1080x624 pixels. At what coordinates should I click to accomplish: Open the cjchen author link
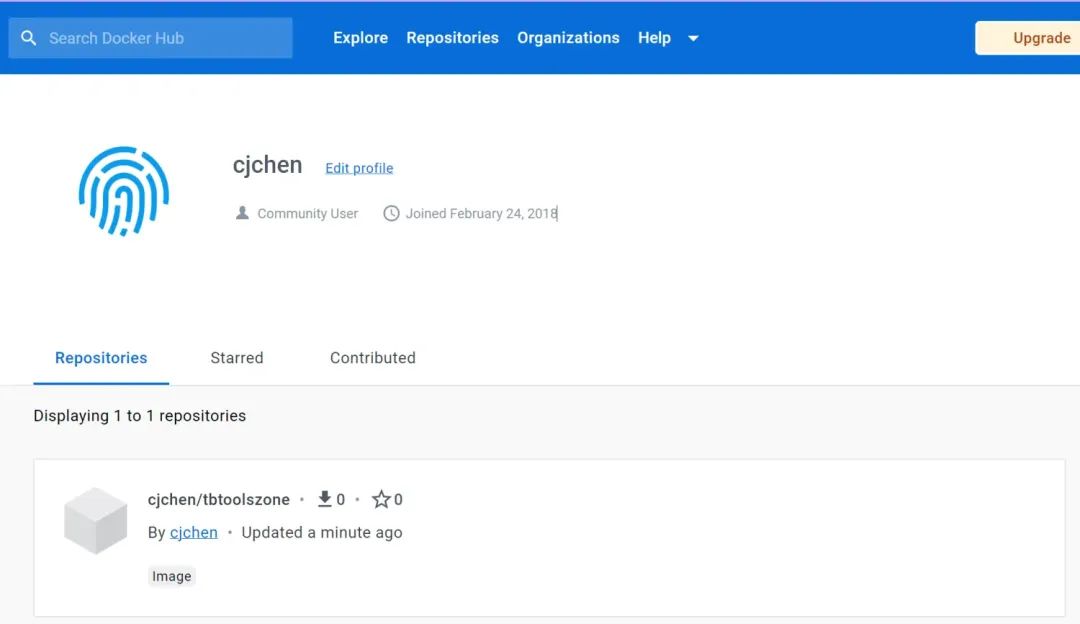(194, 532)
